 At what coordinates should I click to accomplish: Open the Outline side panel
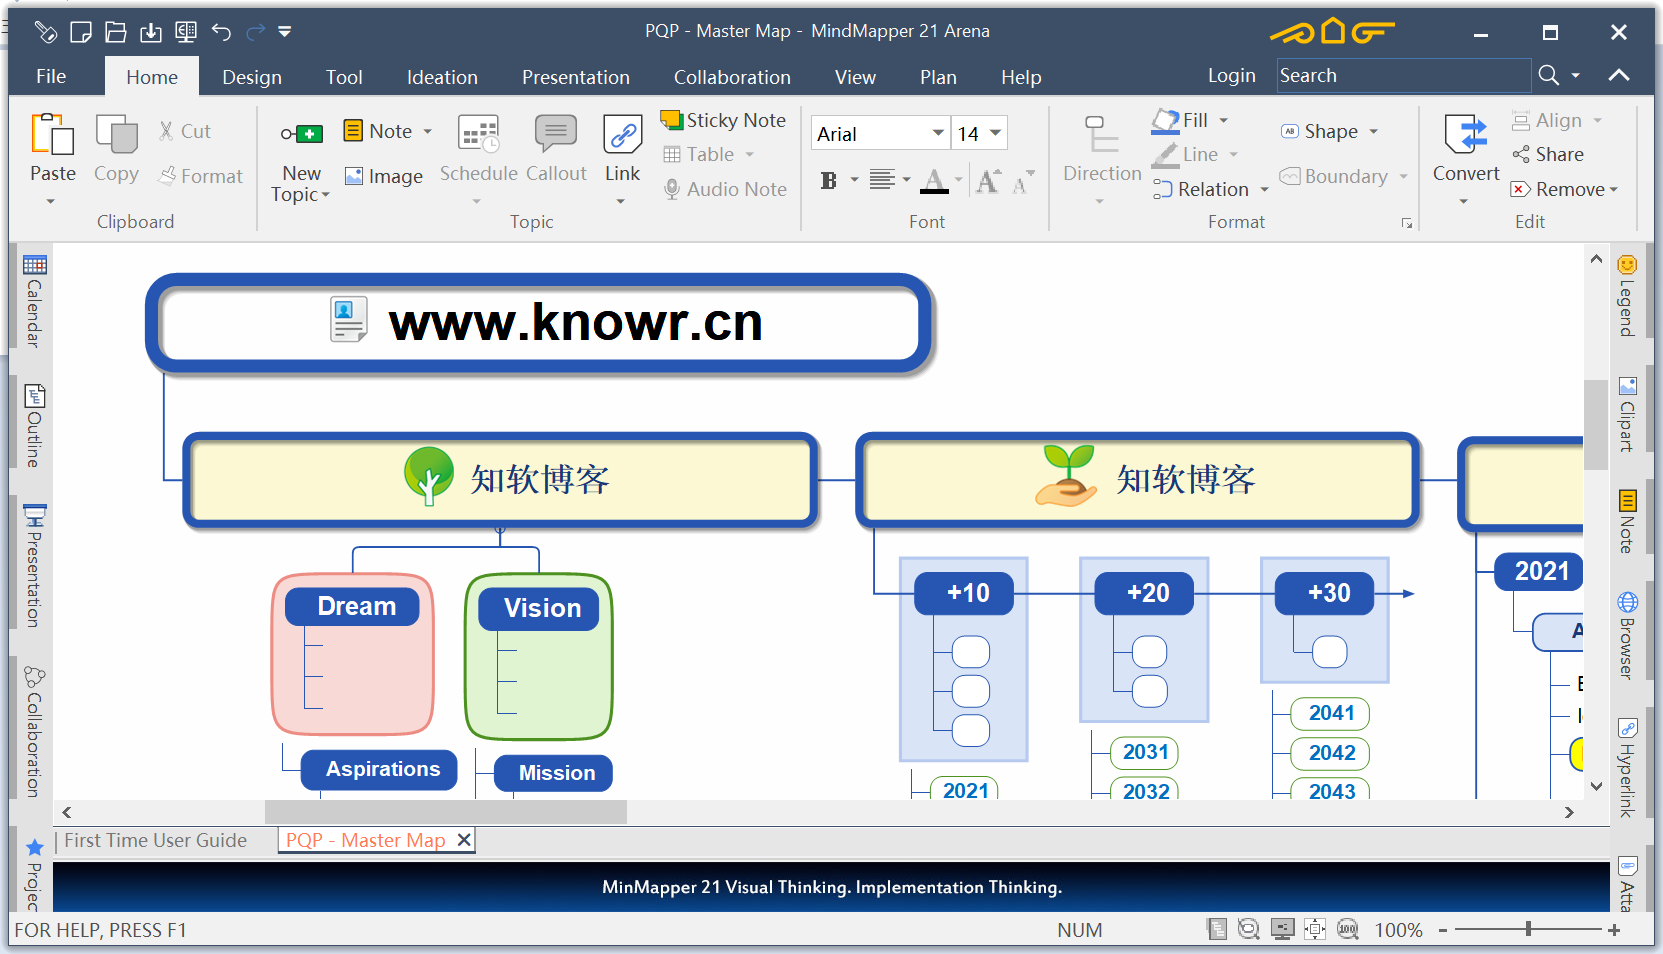point(34,426)
